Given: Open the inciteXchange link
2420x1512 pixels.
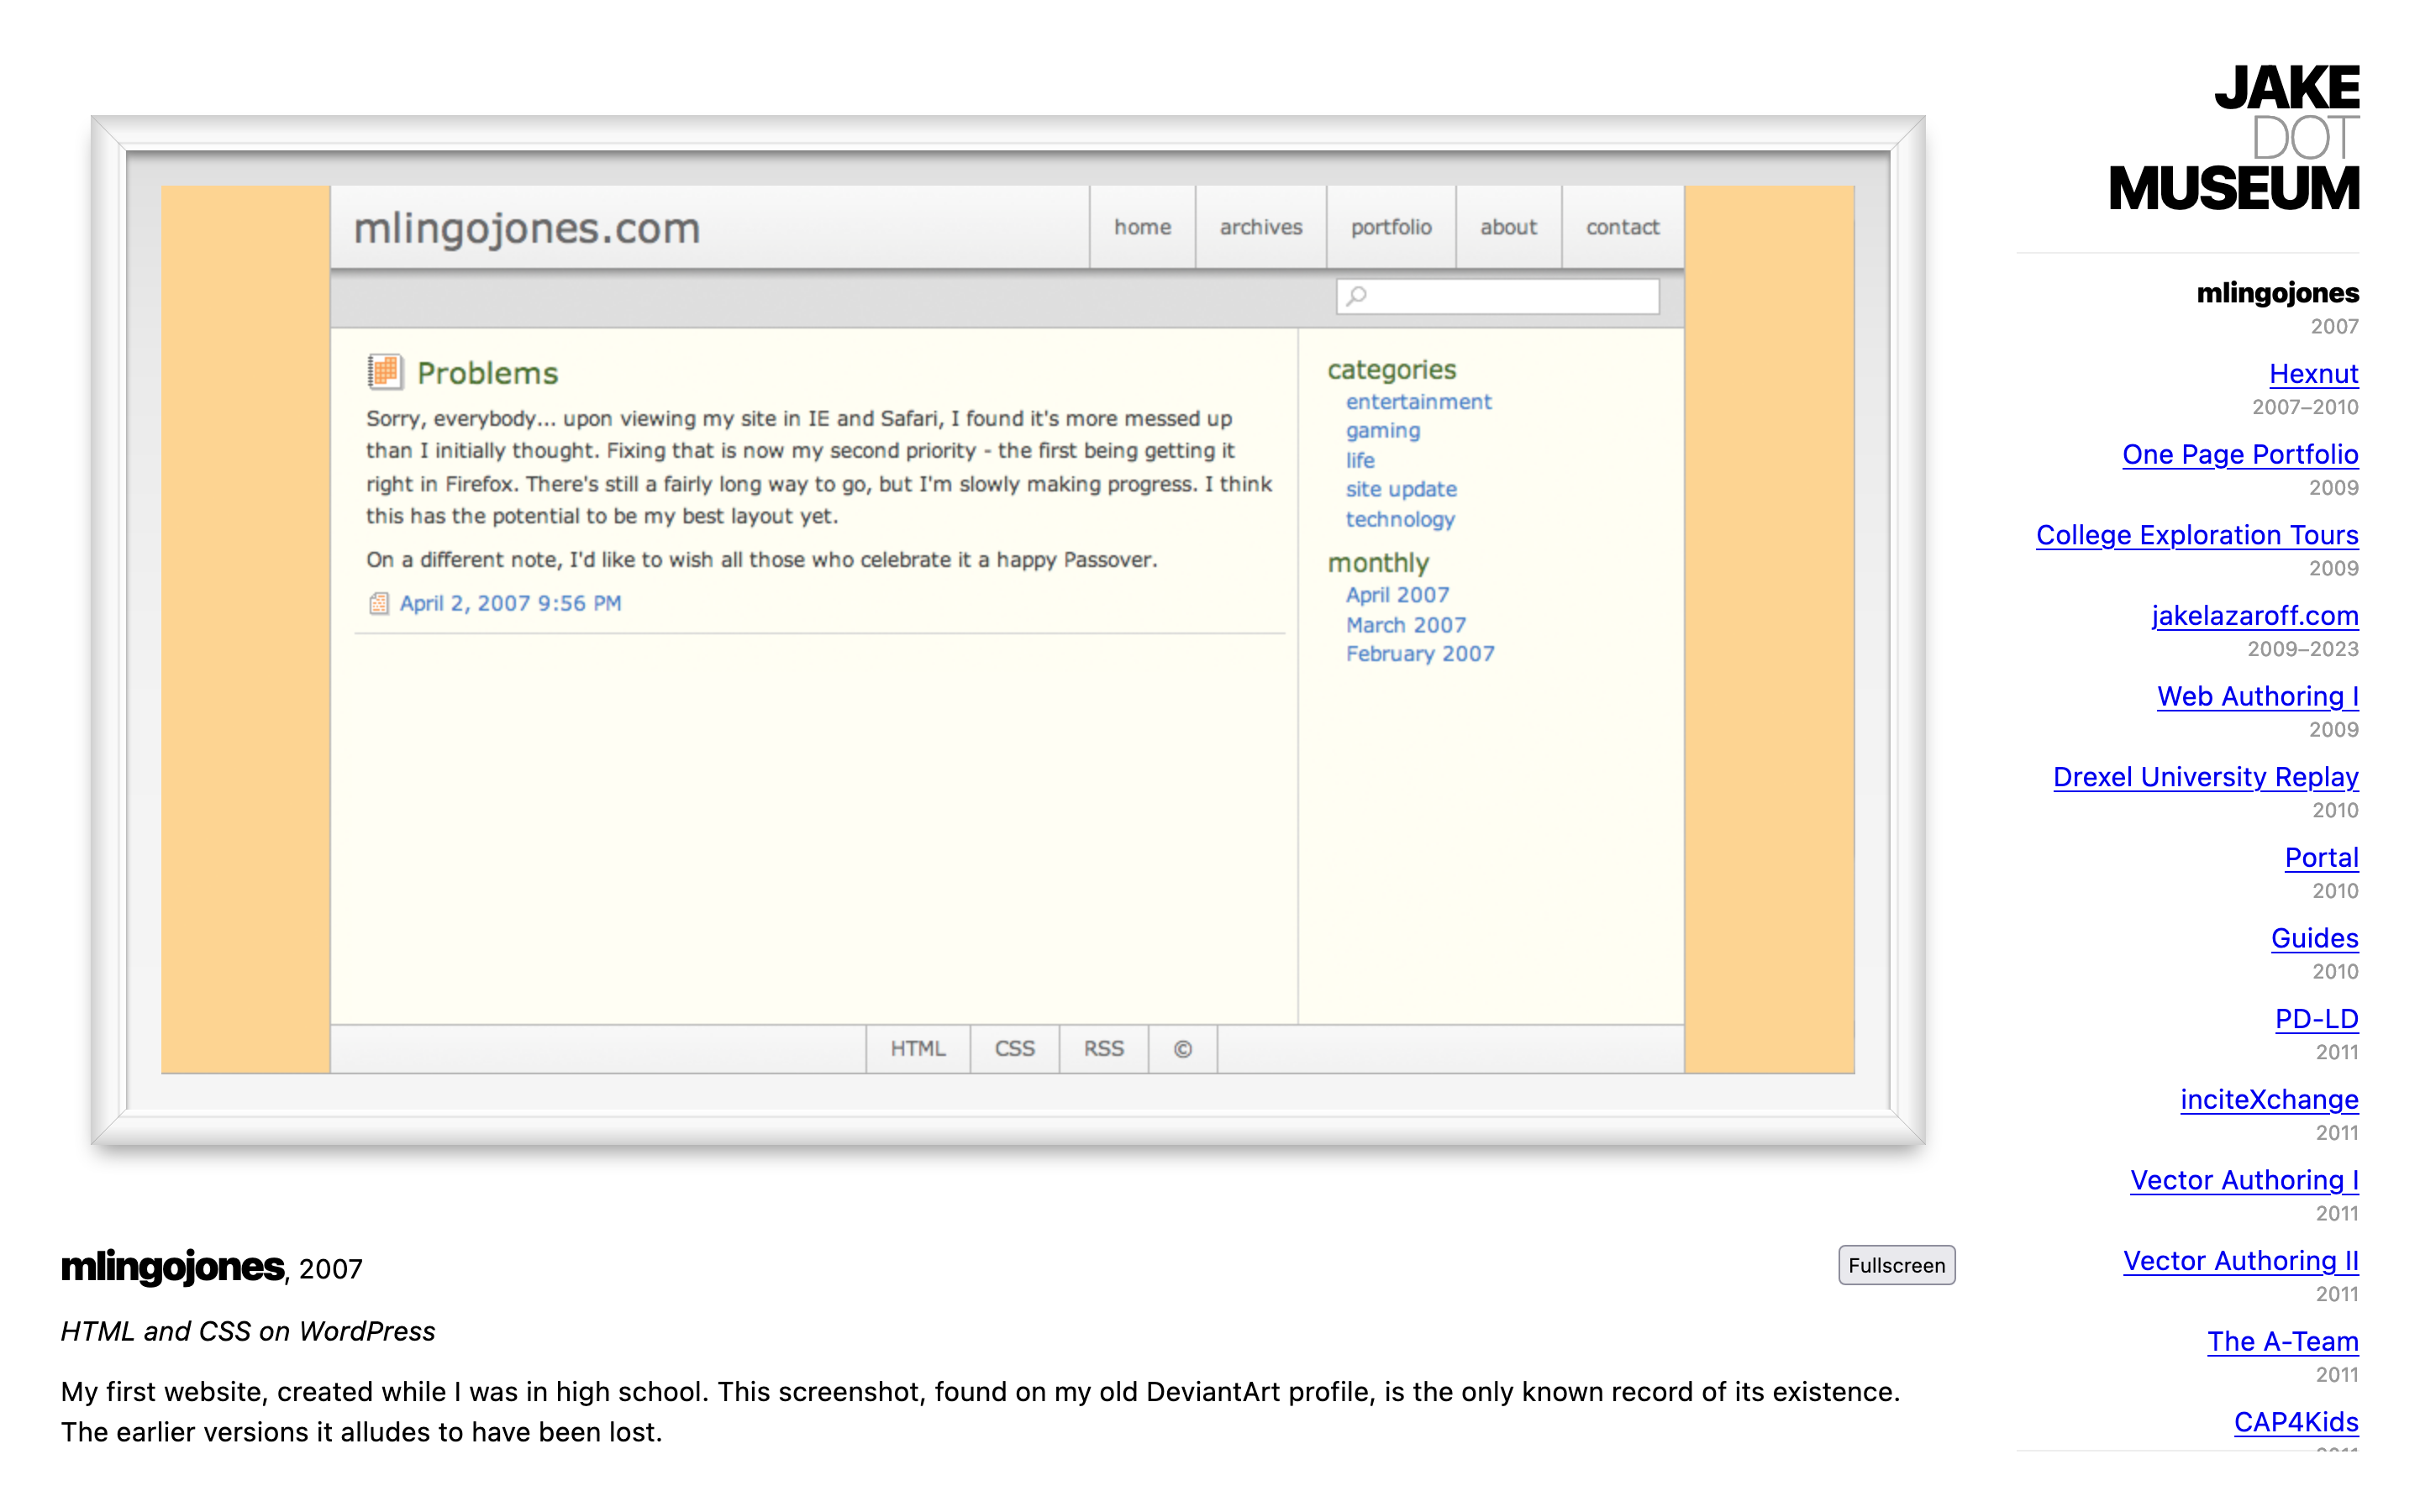Looking at the screenshot, I should (2268, 1100).
